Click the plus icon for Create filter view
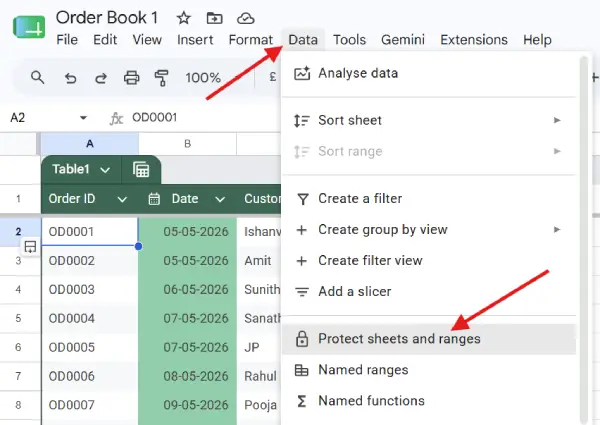600x425 pixels. [302, 261]
